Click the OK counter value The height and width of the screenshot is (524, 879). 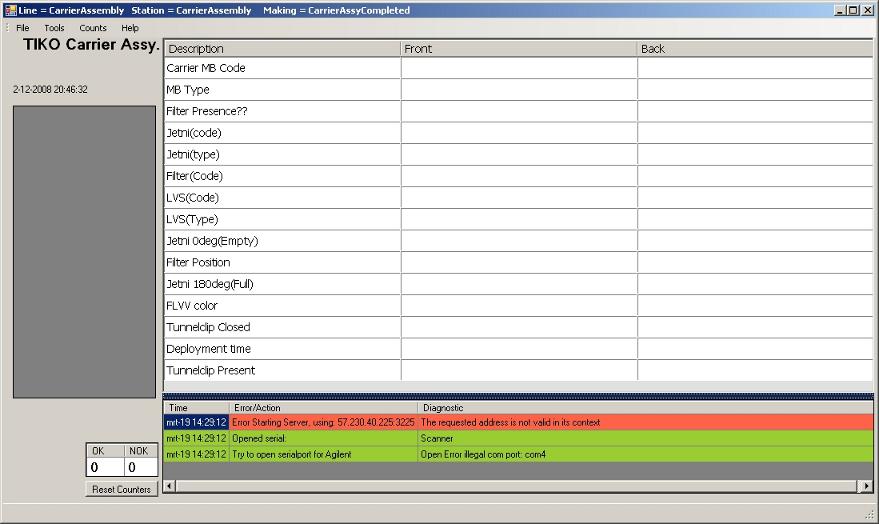click(105, 467)
